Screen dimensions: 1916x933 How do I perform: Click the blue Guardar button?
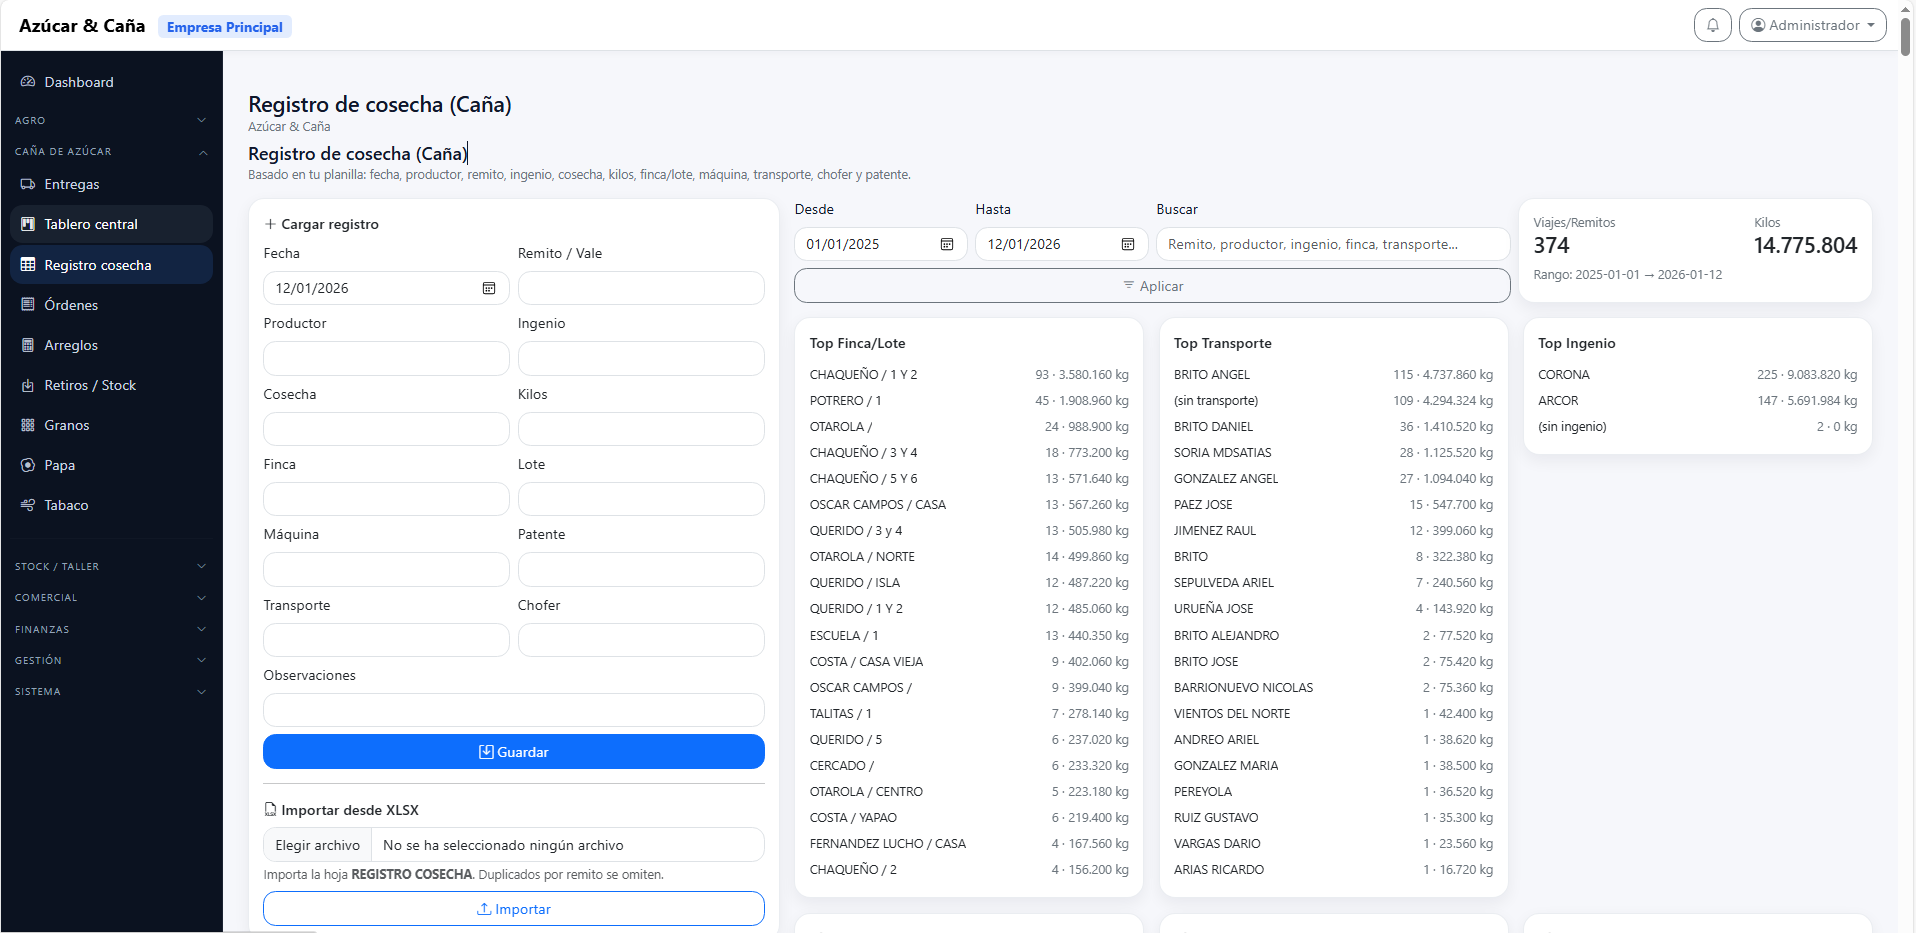513,752
